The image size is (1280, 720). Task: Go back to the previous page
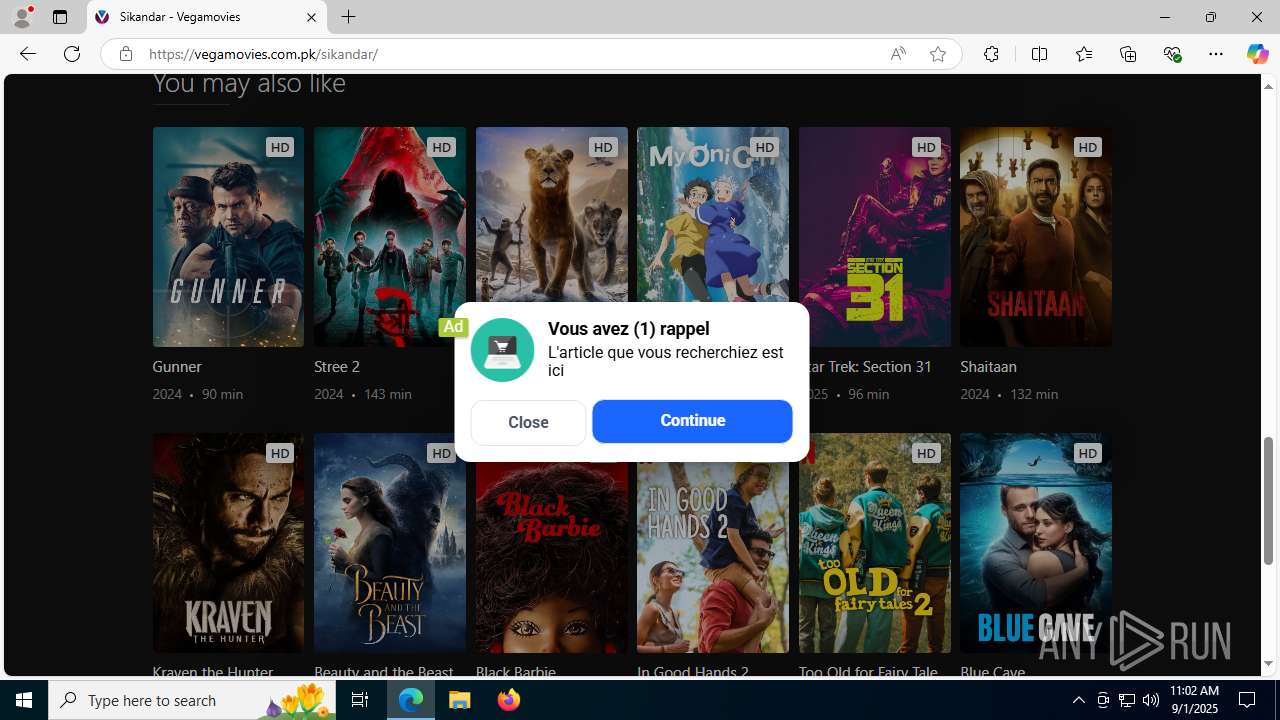click(x=27, y=54)
